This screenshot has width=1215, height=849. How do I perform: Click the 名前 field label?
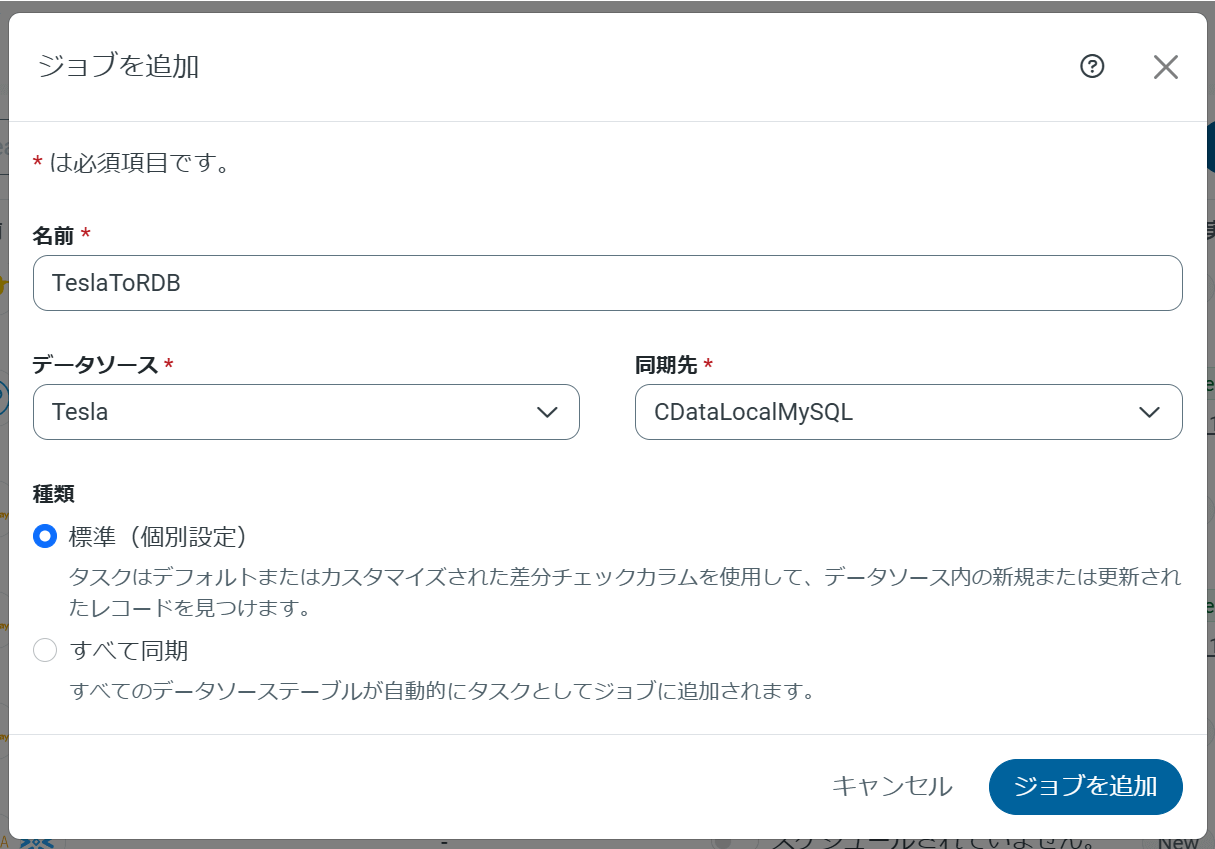click(53, 235)
